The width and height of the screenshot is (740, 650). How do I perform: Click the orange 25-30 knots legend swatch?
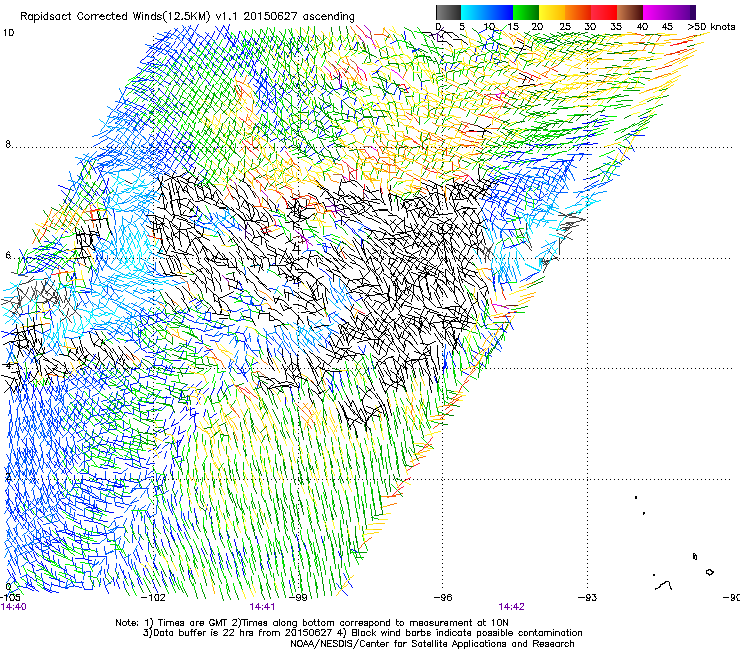coord(578,12)
